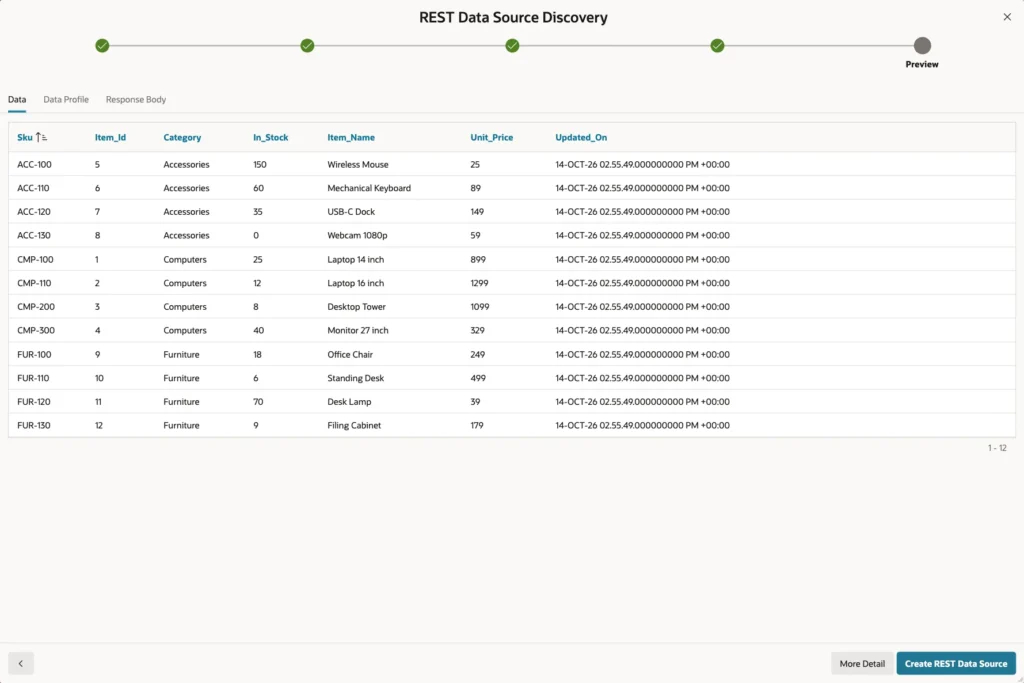Screen dimensions: 1024x683
Task: Sort by the Category column header
Action: [182, 137]
